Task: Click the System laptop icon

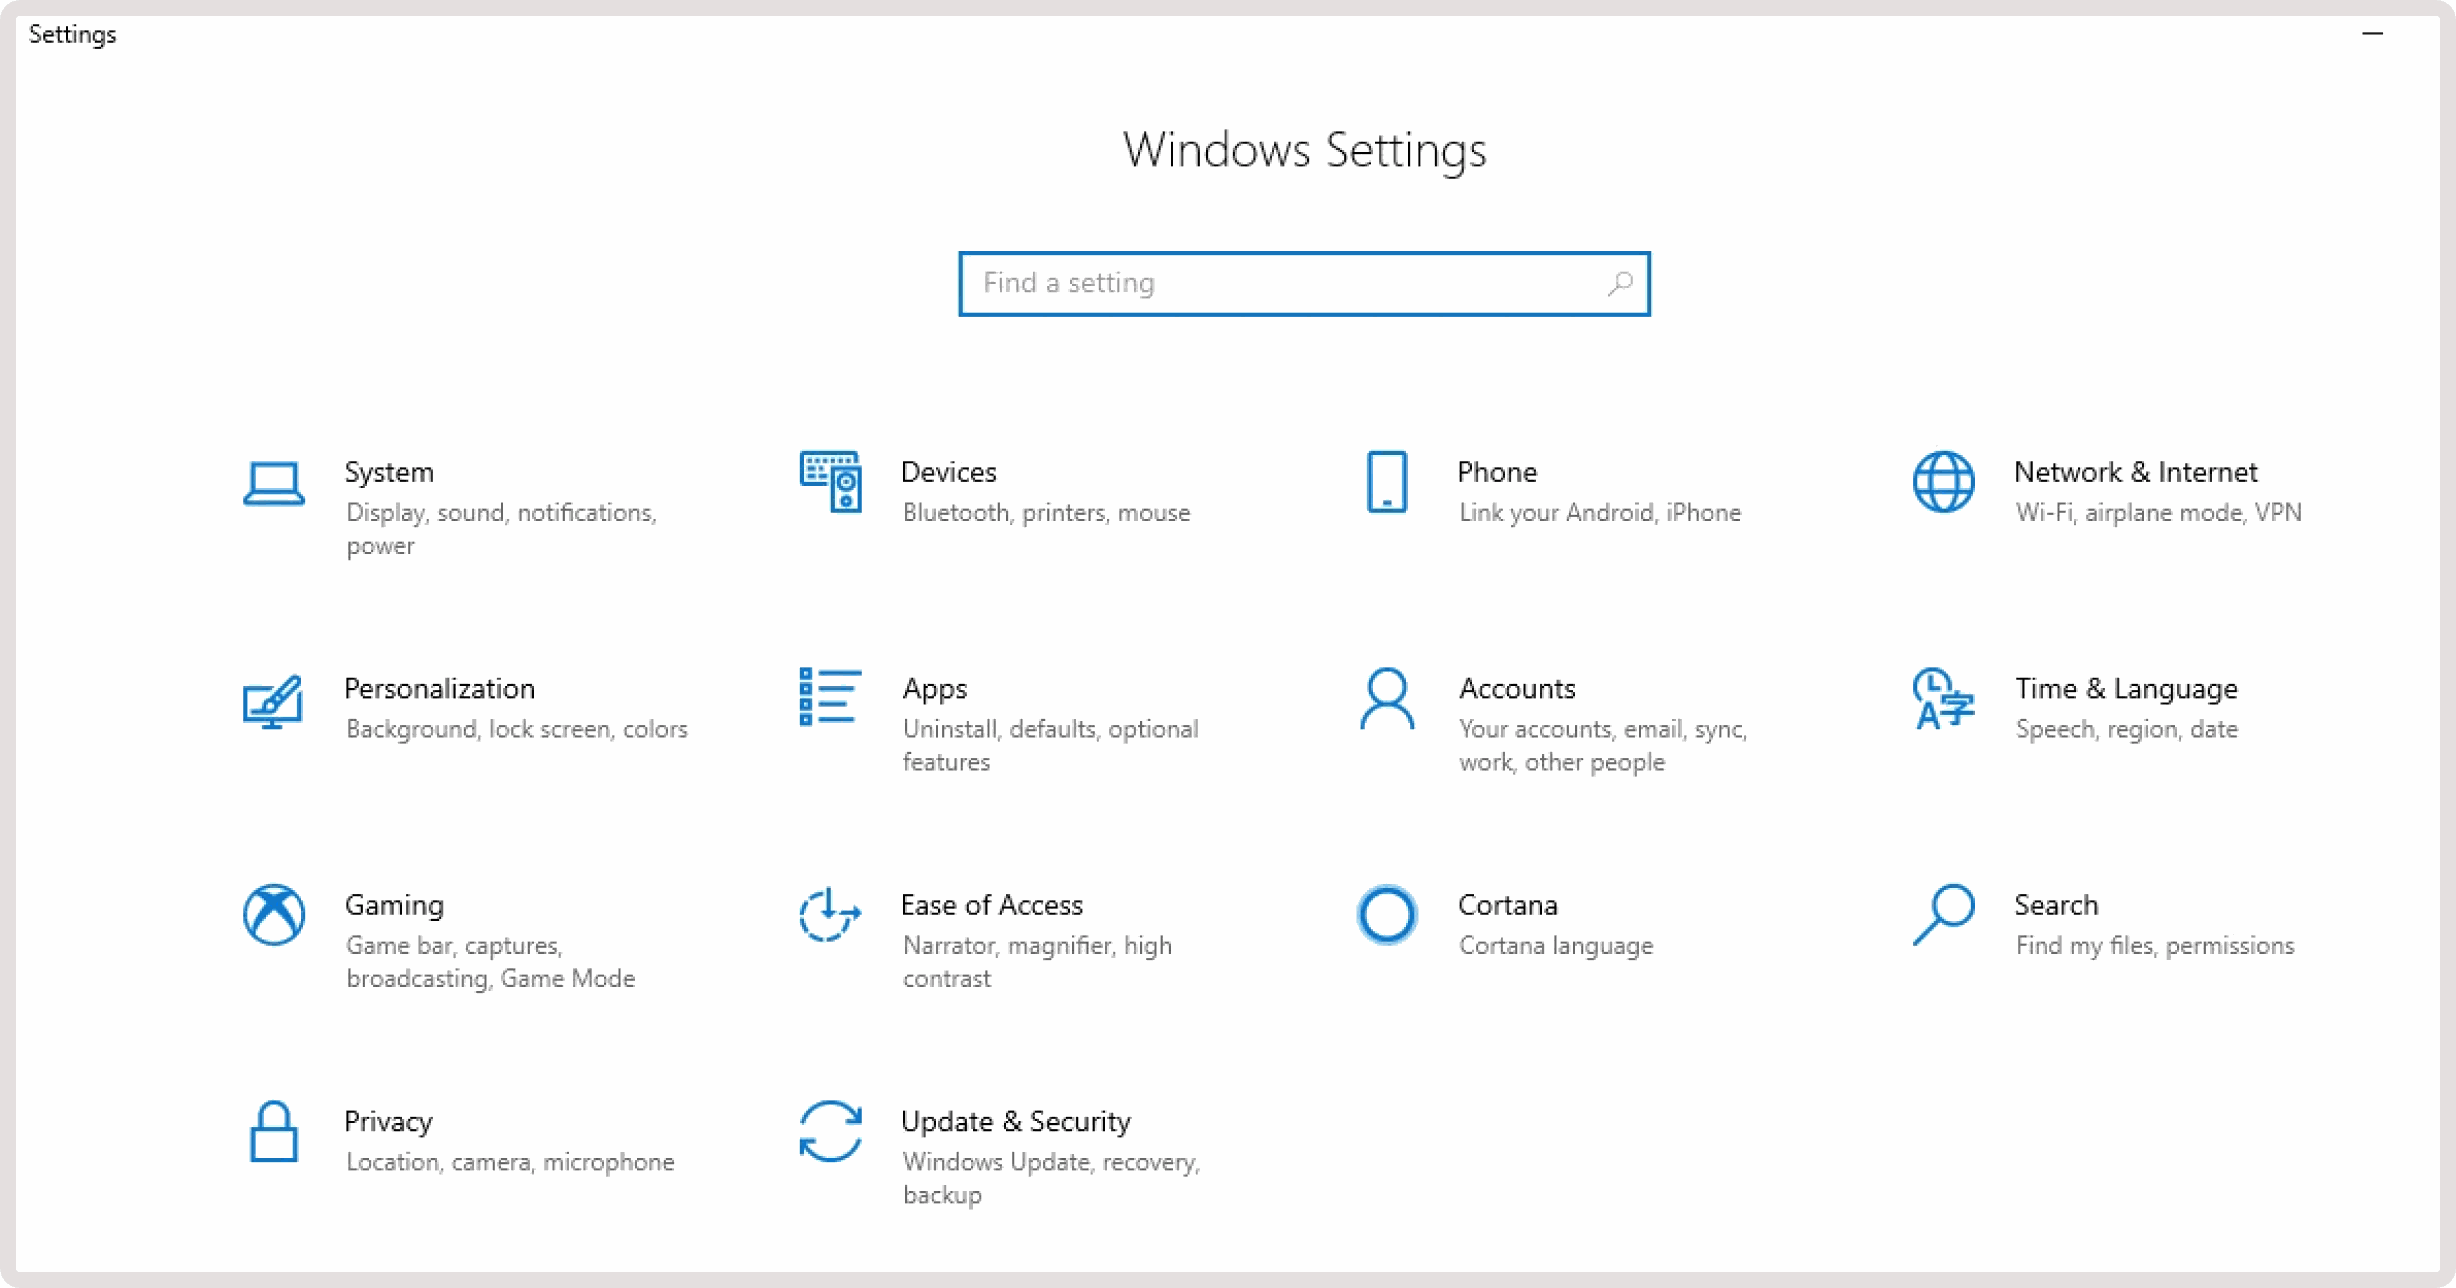Action: (x=273, y=484)
